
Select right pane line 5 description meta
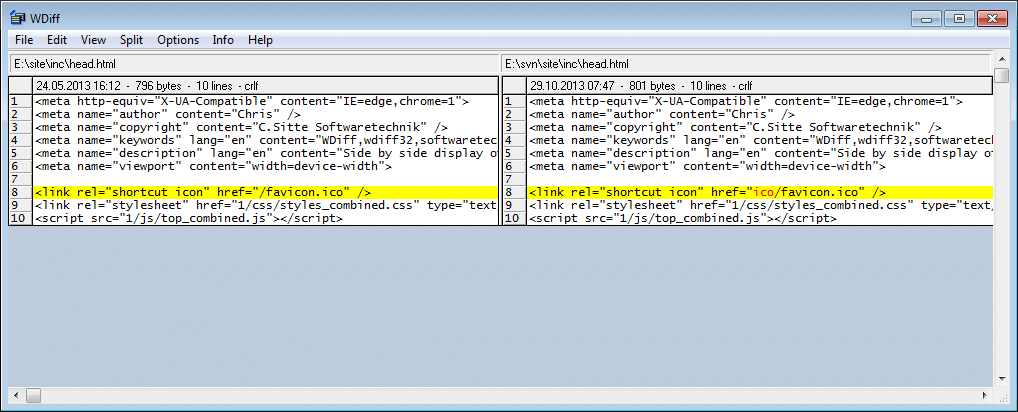[x=760, y=154]
